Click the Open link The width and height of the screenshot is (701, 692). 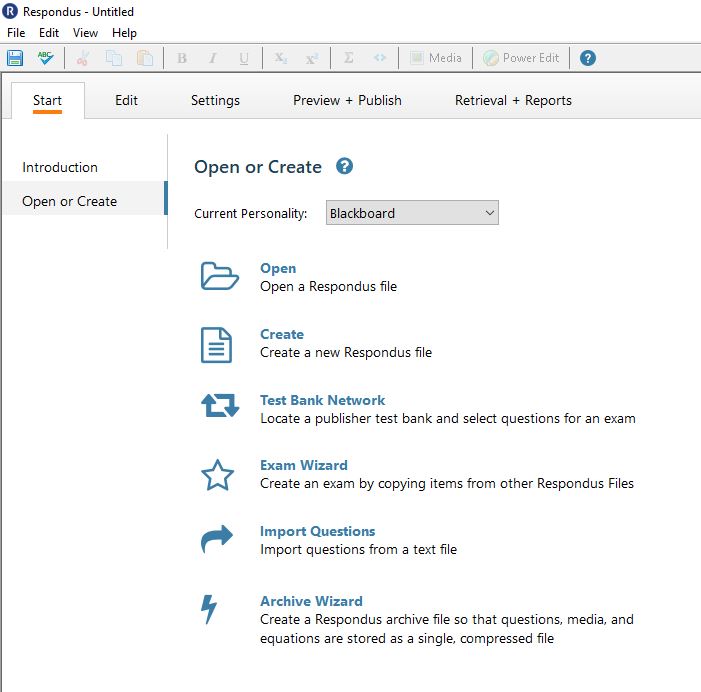pos(278,268)
